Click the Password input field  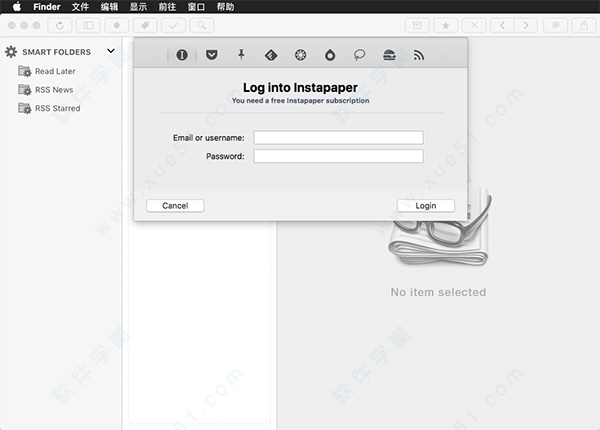click(338, 156)
